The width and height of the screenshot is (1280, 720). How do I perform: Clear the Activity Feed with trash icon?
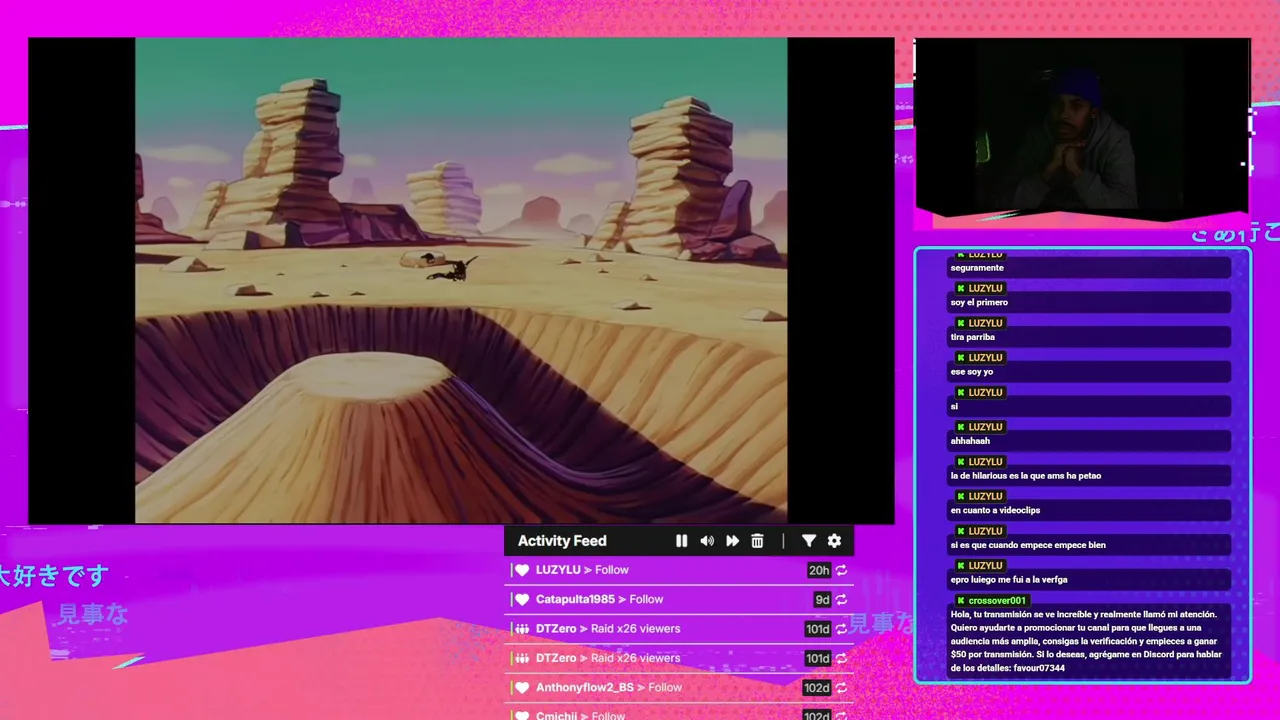click(x=757, y=541)
